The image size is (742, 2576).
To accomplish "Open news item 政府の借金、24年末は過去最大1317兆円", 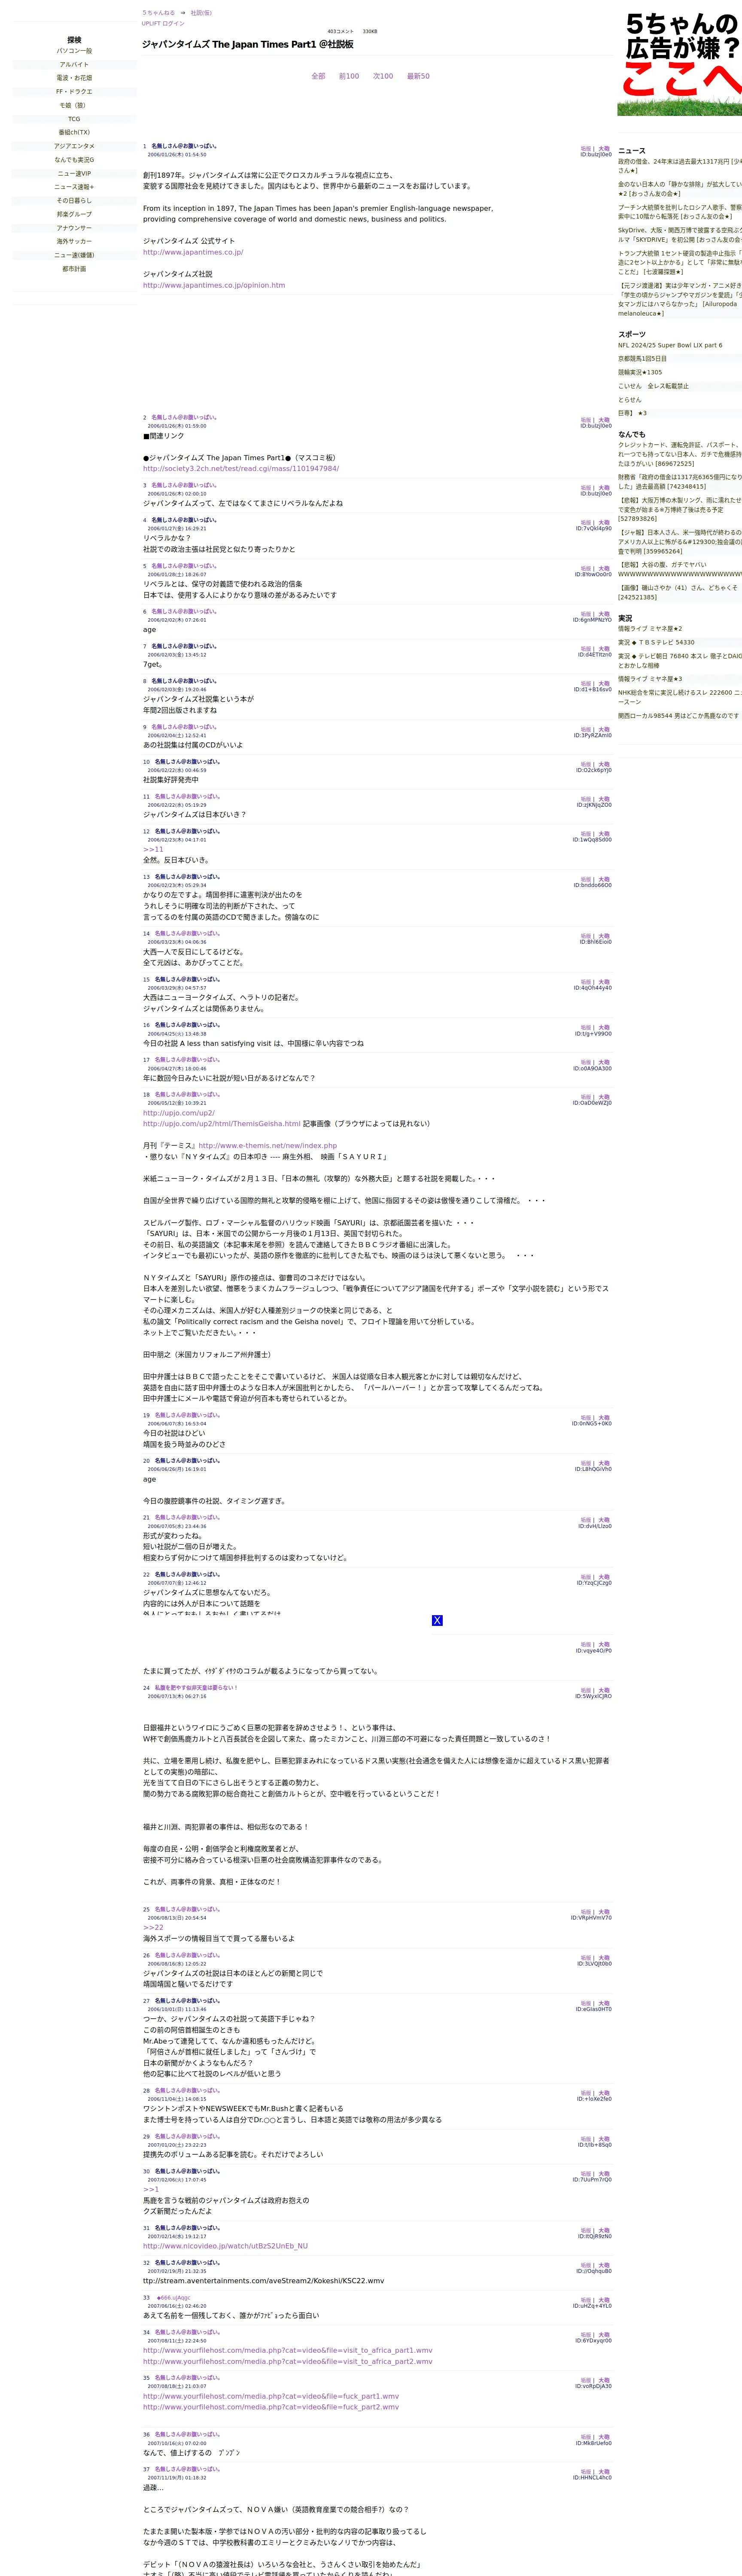I will (680, 166).
